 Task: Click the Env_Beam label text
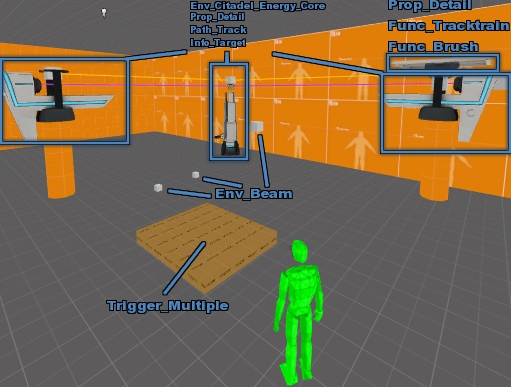click(x=254, y=194)
